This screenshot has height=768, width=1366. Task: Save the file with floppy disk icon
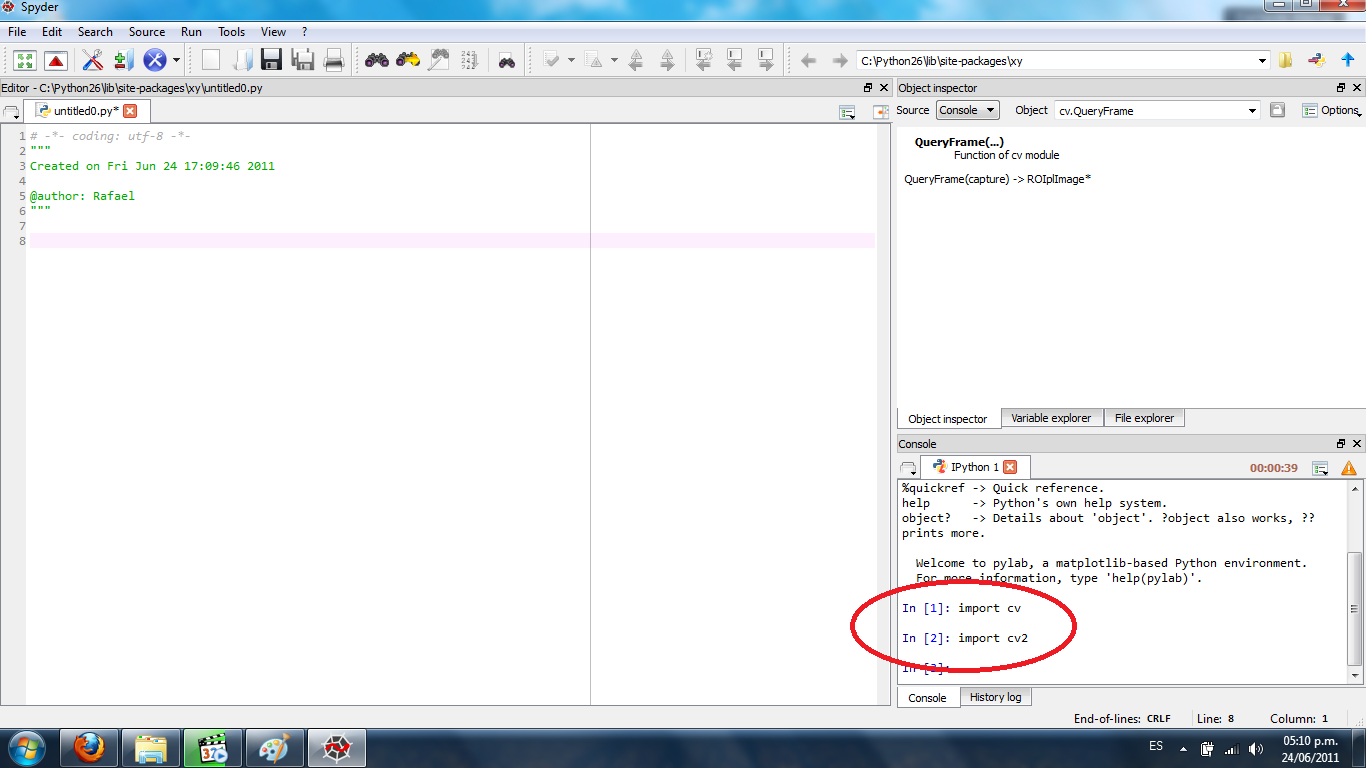tap(272, 60)
